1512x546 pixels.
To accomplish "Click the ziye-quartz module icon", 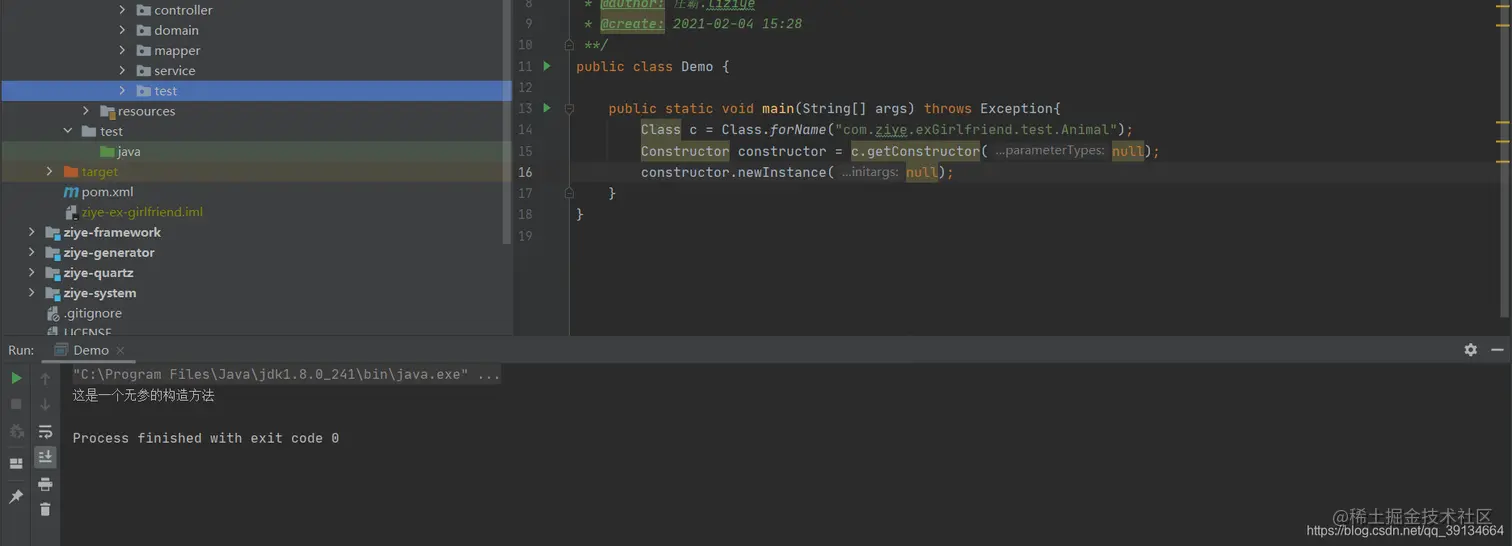I will (x=53, y=273).
